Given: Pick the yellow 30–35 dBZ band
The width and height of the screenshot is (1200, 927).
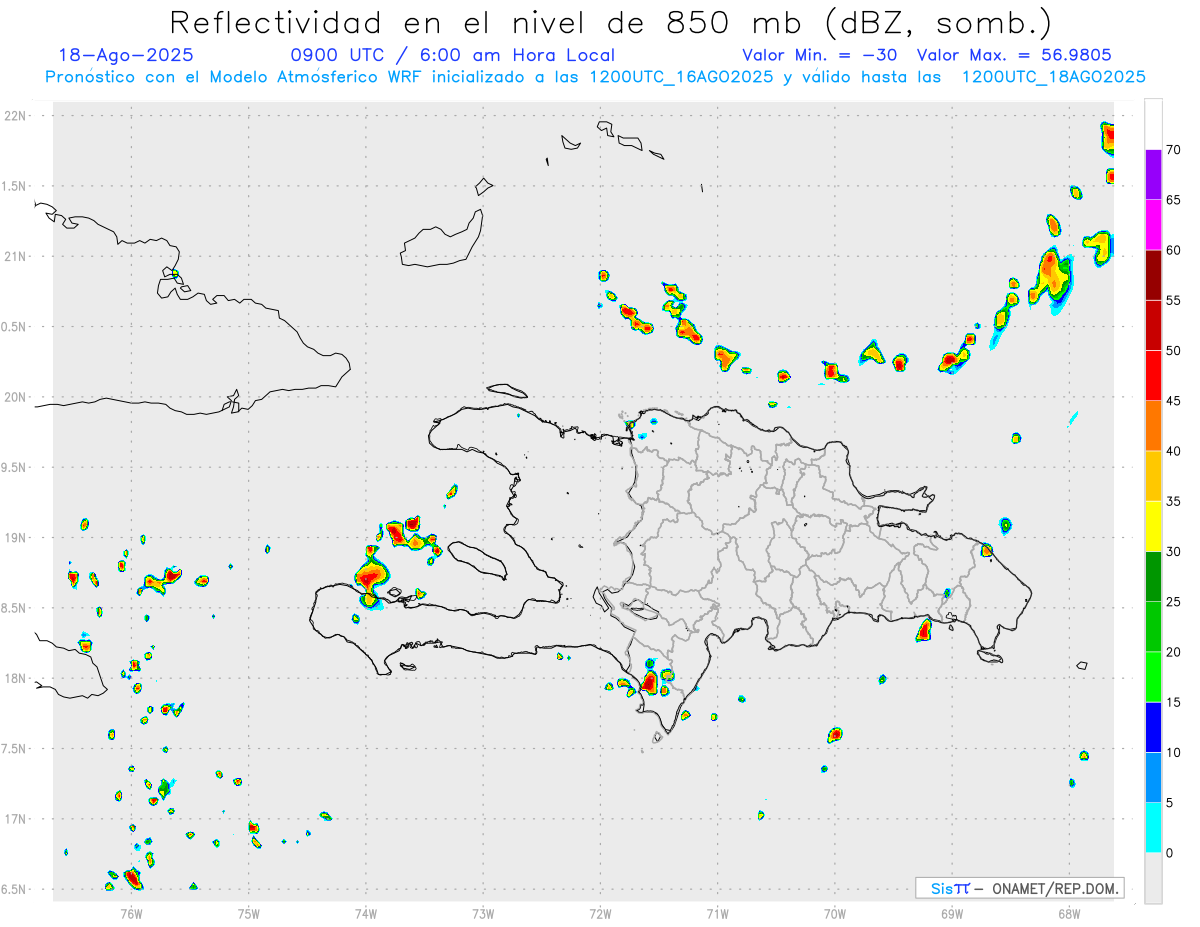Looking at the screenshot, I should tap(1153, 526).
